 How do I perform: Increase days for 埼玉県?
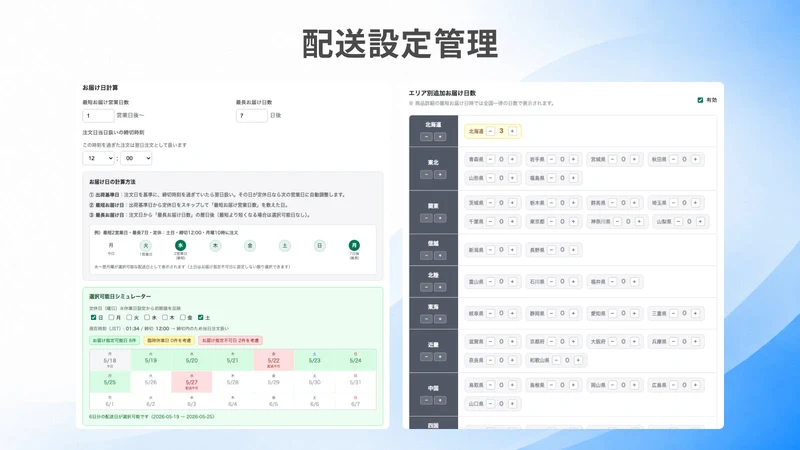pos(695,203)
